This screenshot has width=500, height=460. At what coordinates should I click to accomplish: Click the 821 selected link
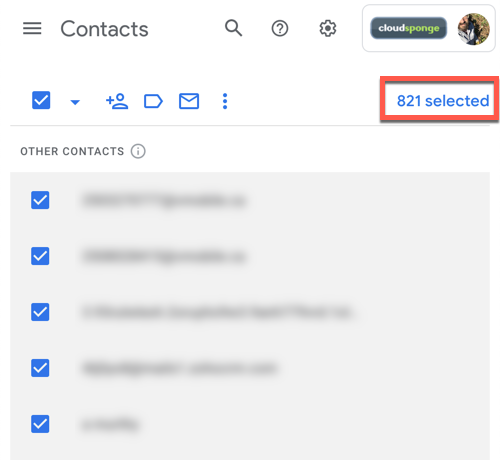(443, 101)
